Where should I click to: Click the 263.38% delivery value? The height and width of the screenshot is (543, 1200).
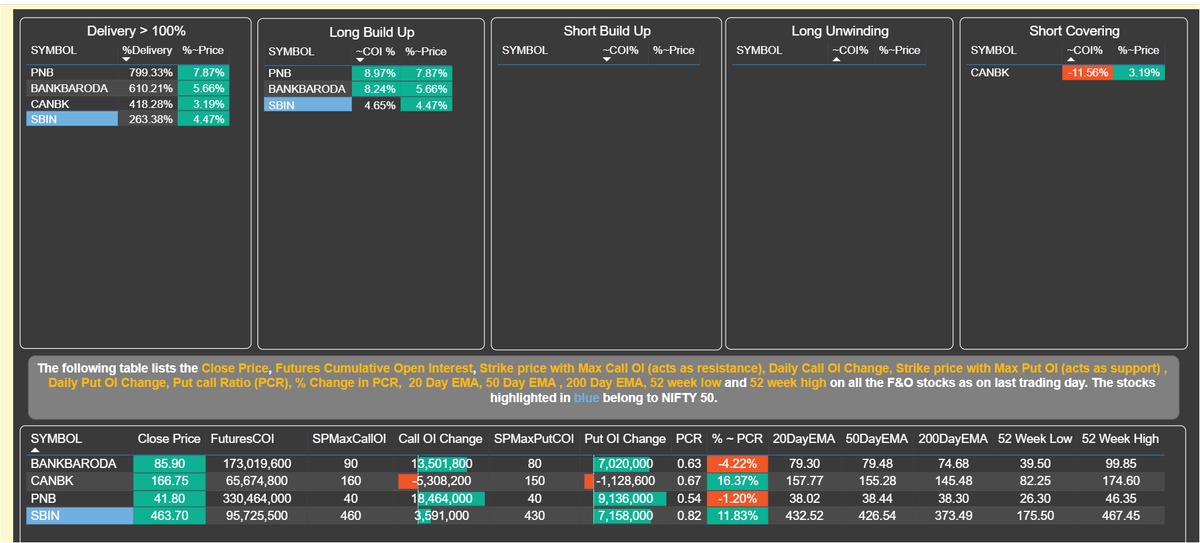tap(151, 119)
